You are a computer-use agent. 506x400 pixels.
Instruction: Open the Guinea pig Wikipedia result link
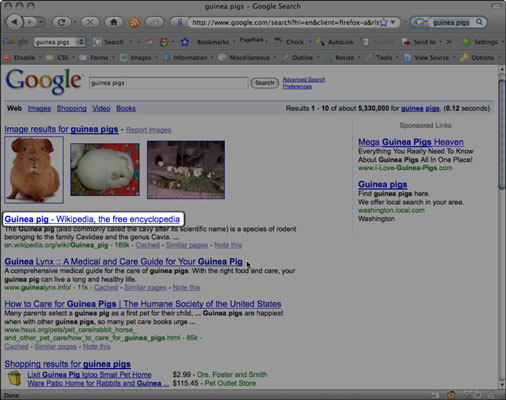tap(92, 219)
